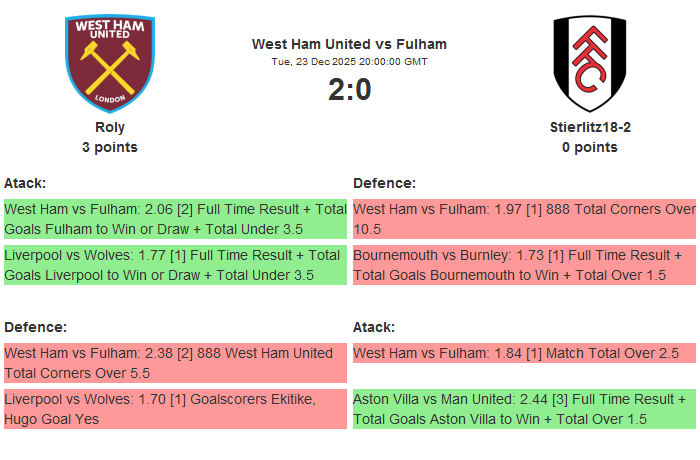700x460 pixels.
Task: Click the Fulham FC crest logo
Action: coord(589,62)
